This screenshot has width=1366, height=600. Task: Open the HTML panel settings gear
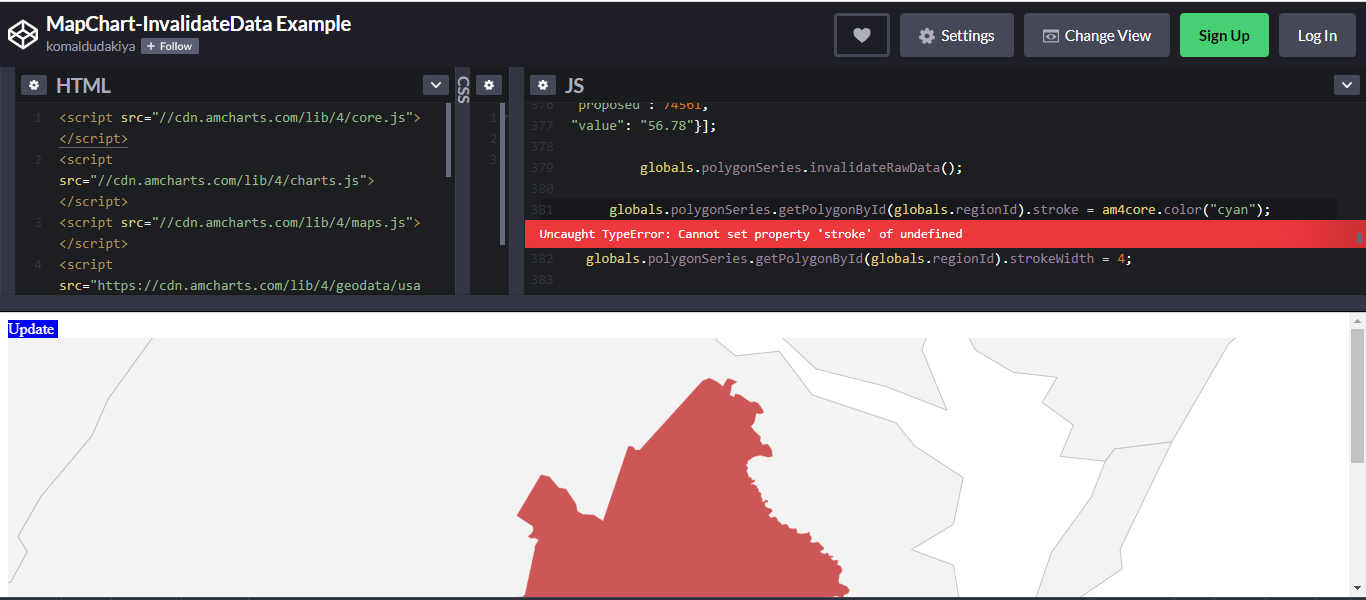[x=34, y=85]
